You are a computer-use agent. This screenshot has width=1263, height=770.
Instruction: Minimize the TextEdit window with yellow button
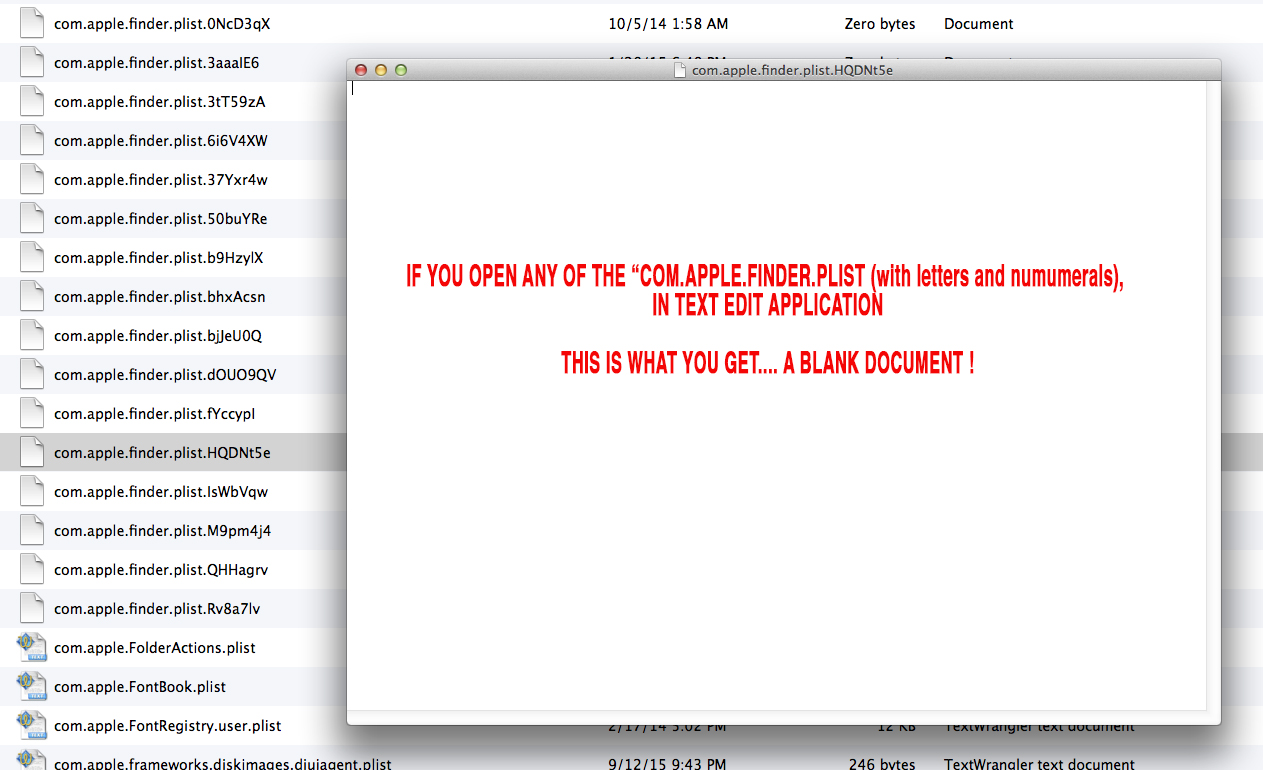coord(381,70)
